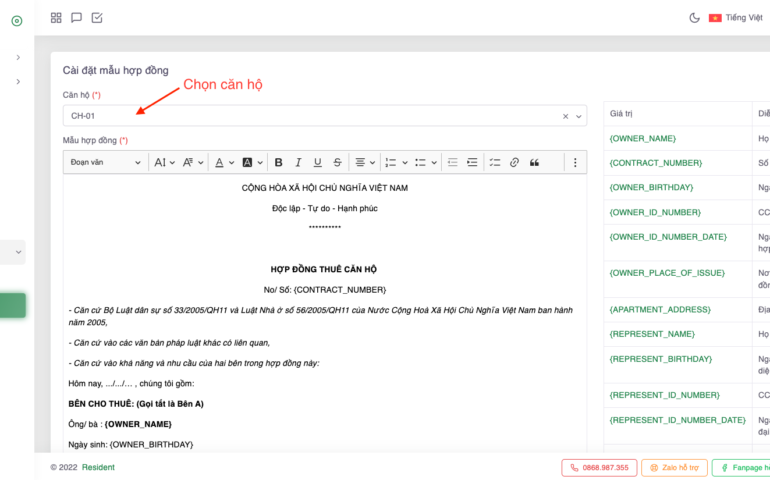
Task: Show more editor toolbar options
Action: click(x=575, y=162)
